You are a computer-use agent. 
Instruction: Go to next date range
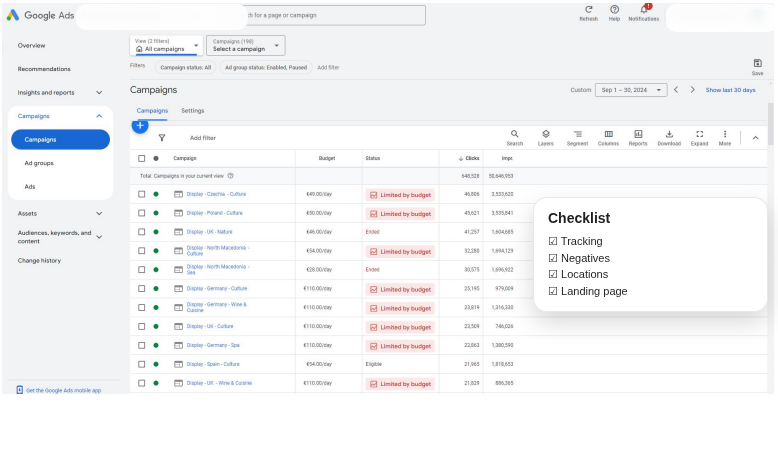tap(693, 90)
